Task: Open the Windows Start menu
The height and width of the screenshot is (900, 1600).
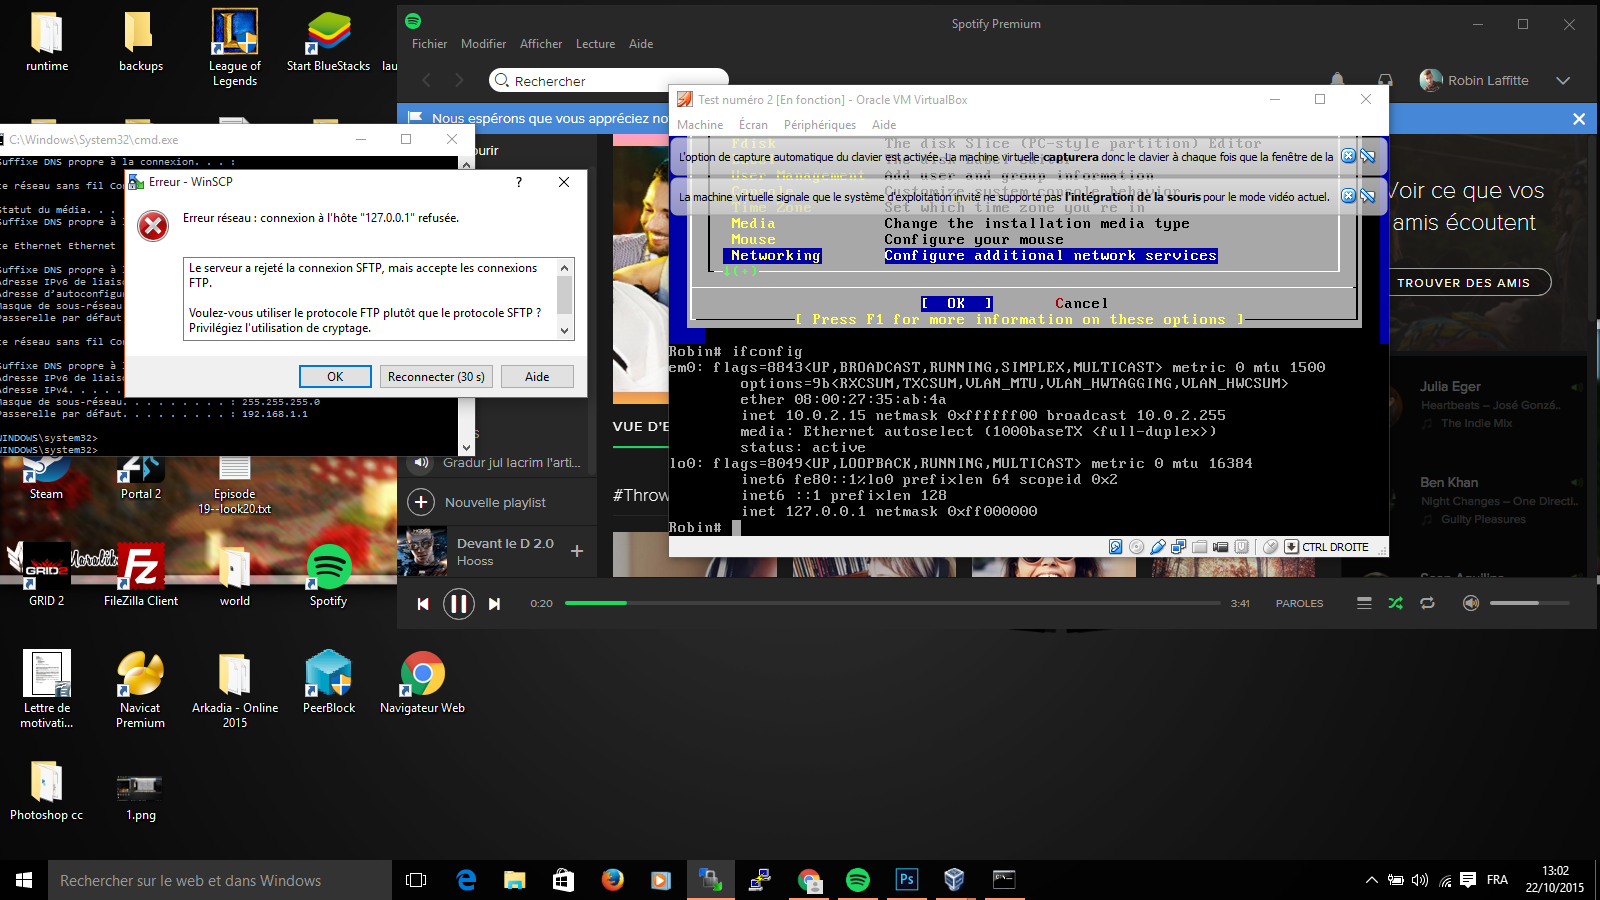Action: pos(24,880)
